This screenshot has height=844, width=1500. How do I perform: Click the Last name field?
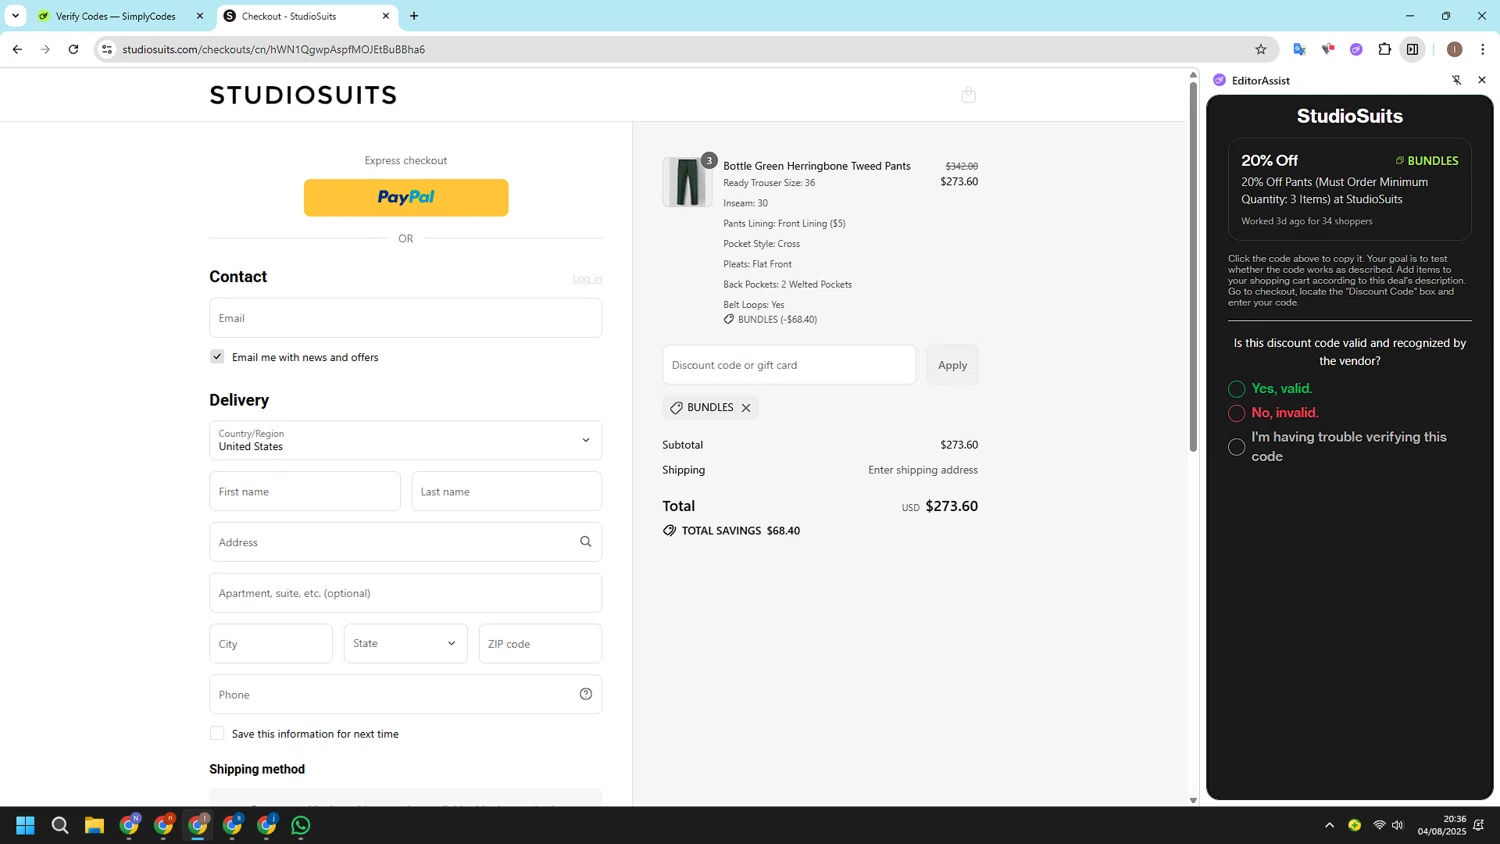click(506, 491)
